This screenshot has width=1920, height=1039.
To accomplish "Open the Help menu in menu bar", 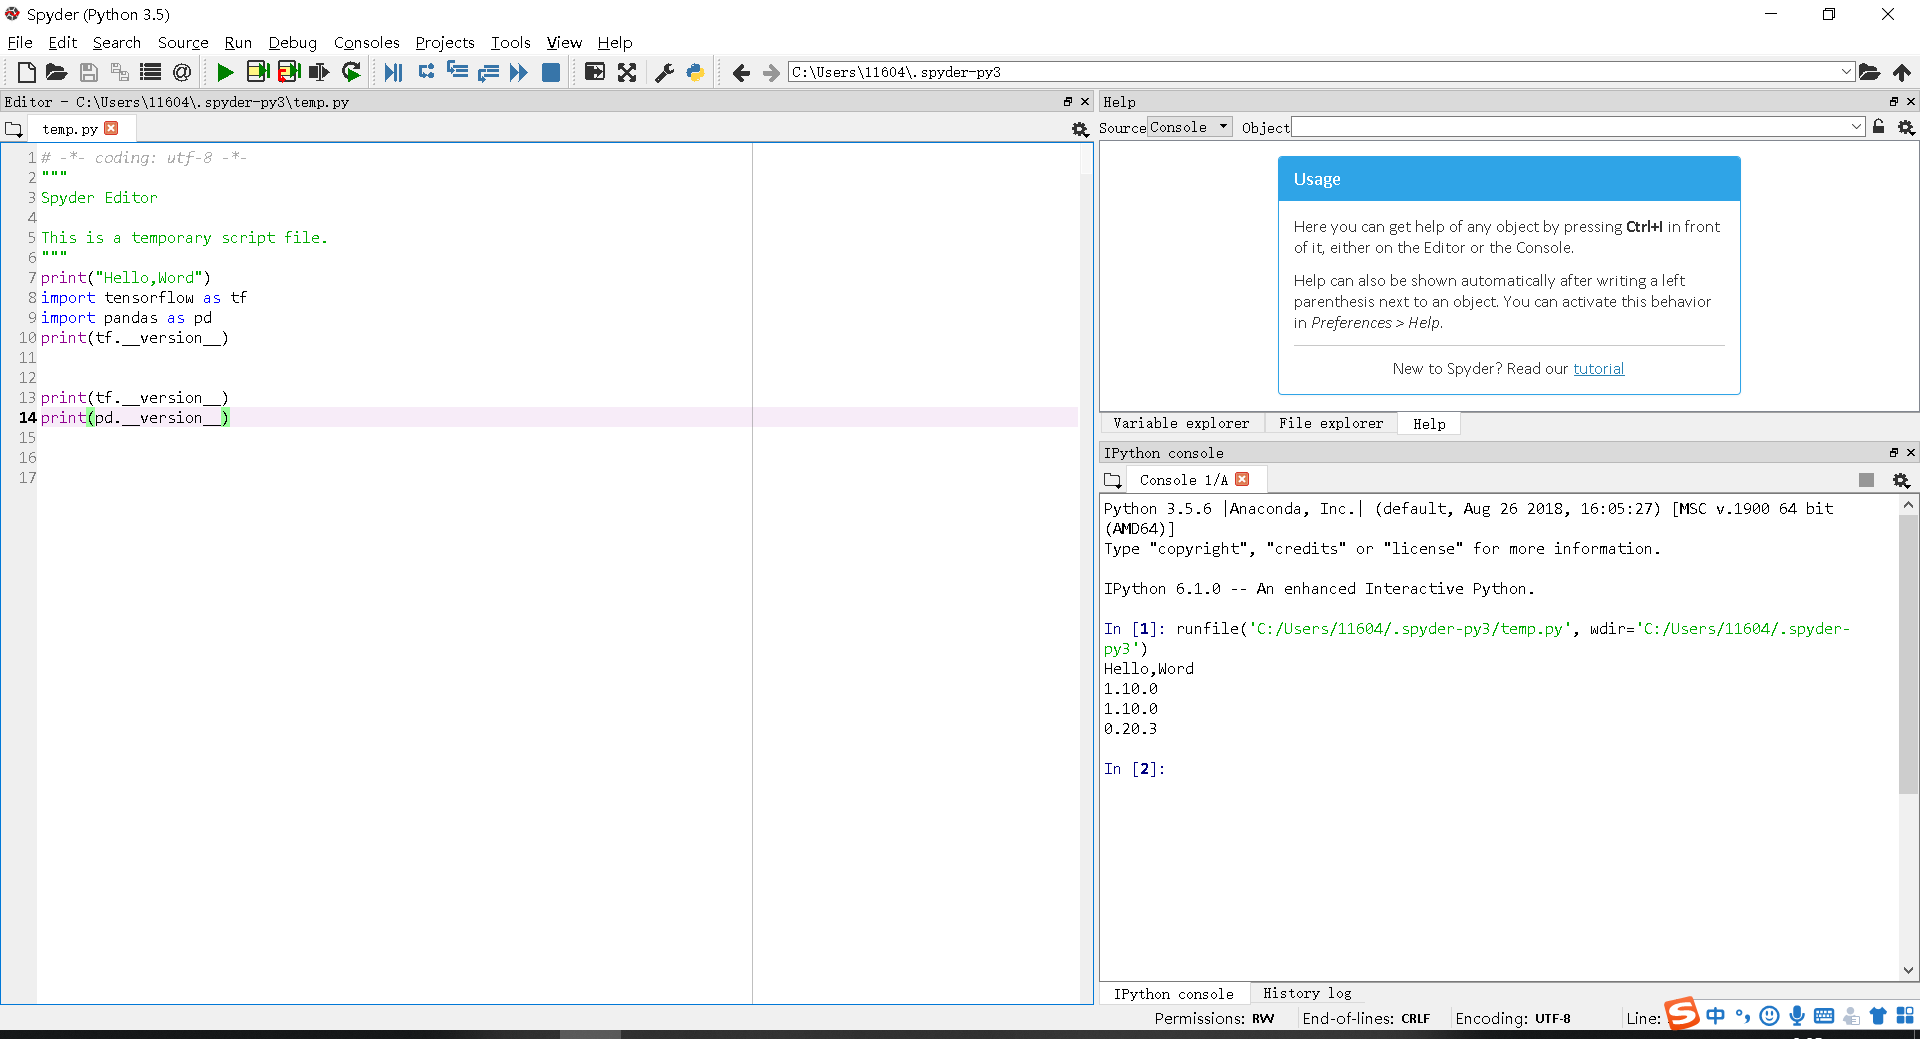I will pos(615,42).
